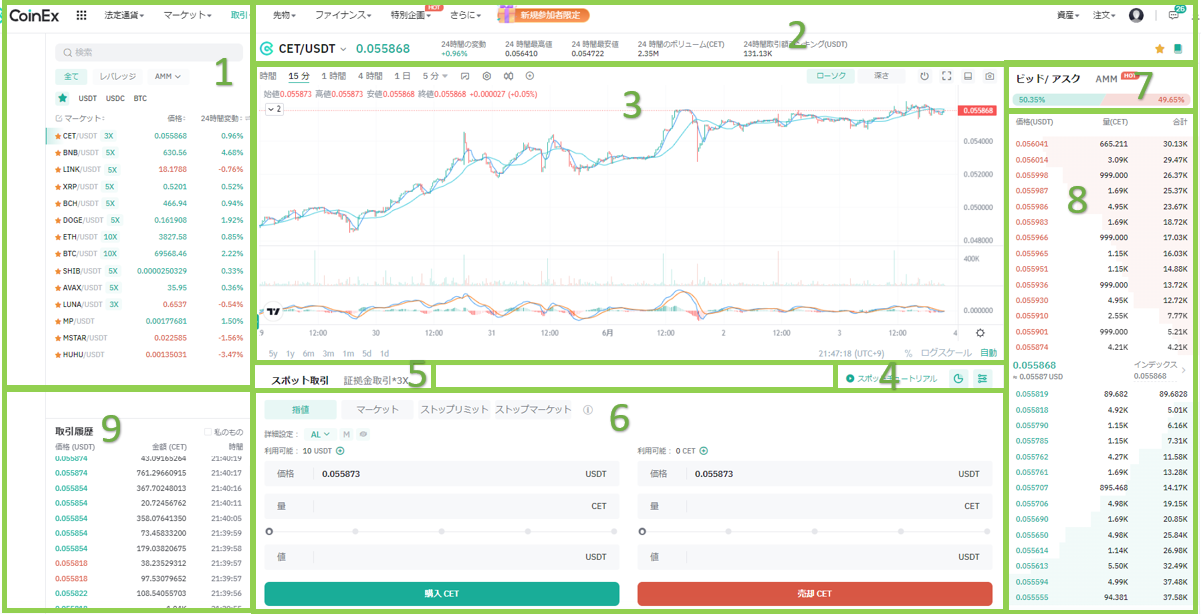Image resolution: width=1201 pixels, height=614 pixels.
Task: Open the apps grid menu beside CoinEx logo
Action: pos(81,16)
